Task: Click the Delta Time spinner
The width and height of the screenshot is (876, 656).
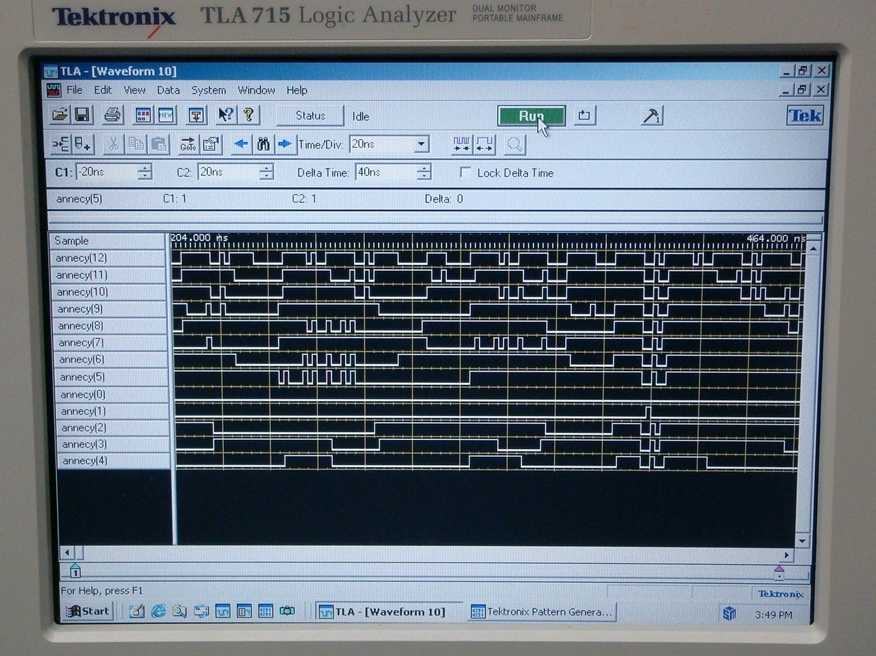Action: click(x=424, y=172)
